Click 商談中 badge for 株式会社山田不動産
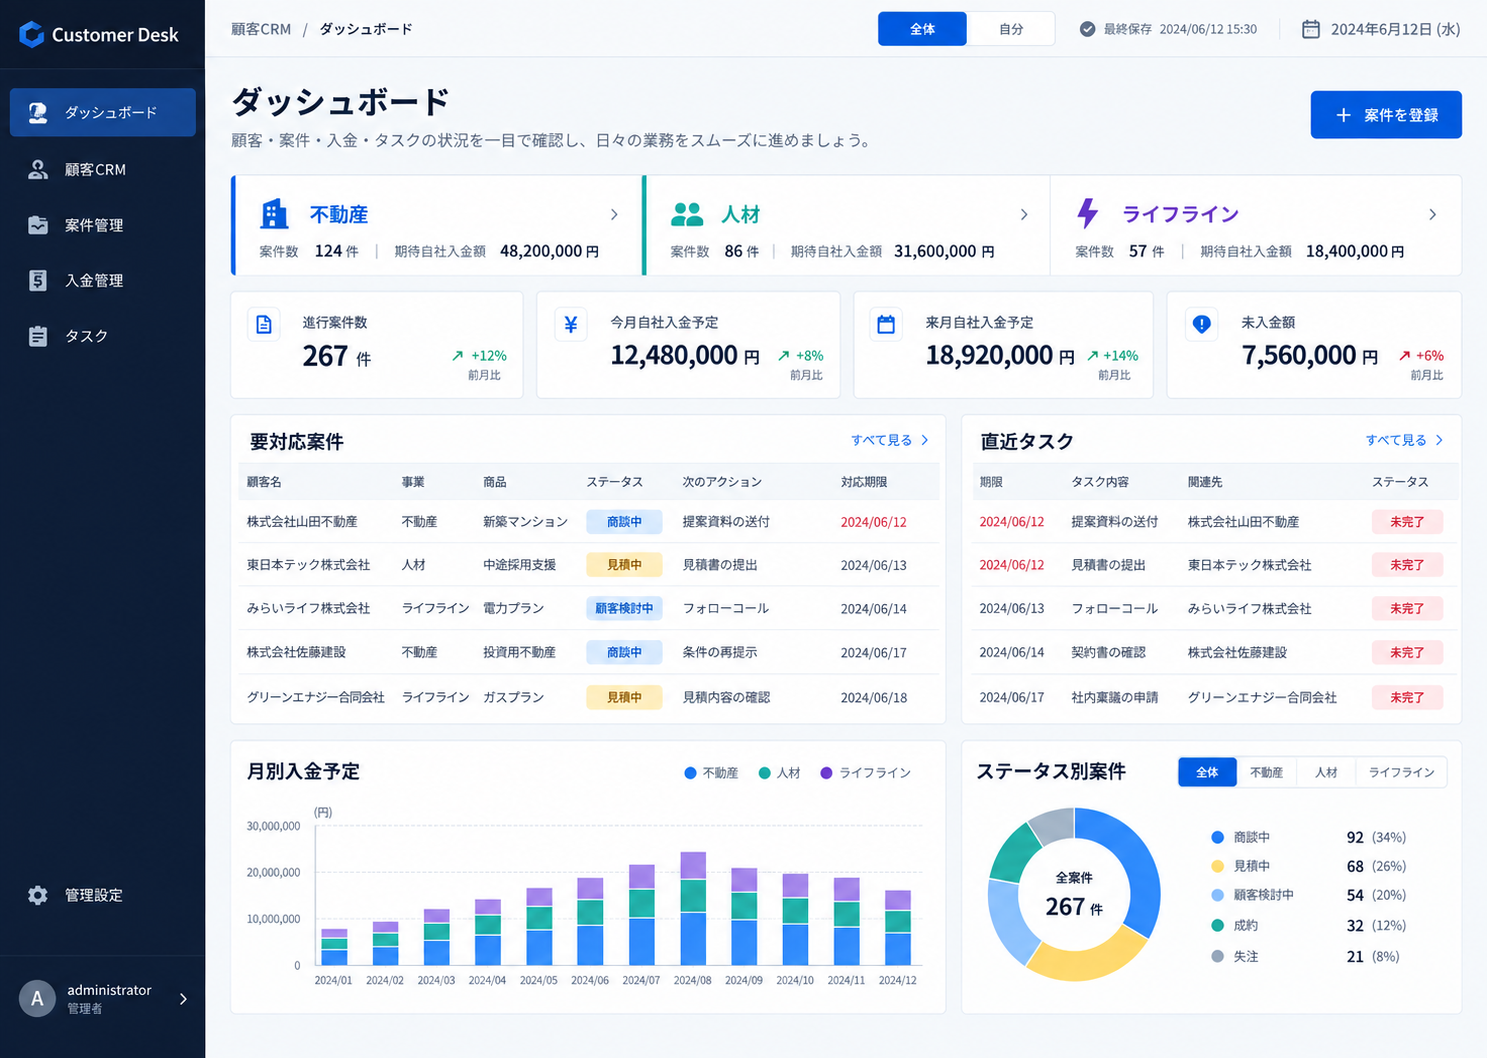The height and width of the screenshot is (1058, 1487). click(624, 521)
